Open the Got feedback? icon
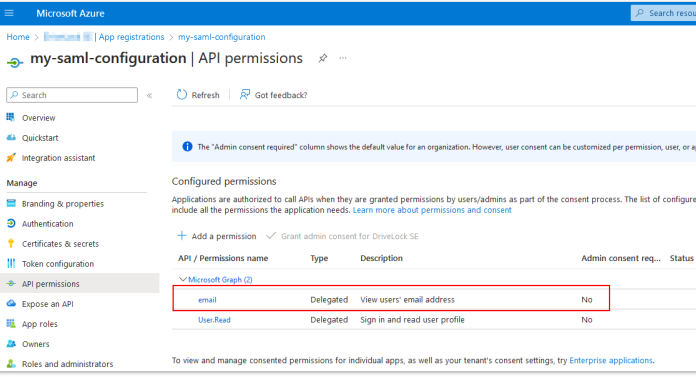 click(245, 95)
